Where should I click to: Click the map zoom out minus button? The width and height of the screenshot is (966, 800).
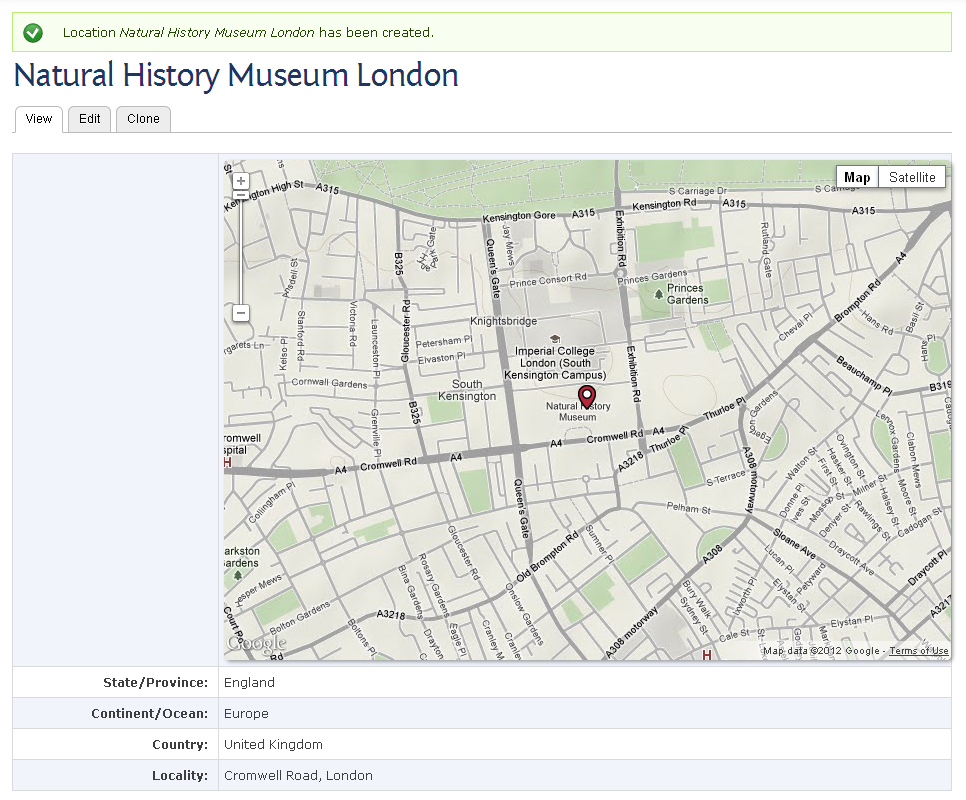[x=241, y=313]
